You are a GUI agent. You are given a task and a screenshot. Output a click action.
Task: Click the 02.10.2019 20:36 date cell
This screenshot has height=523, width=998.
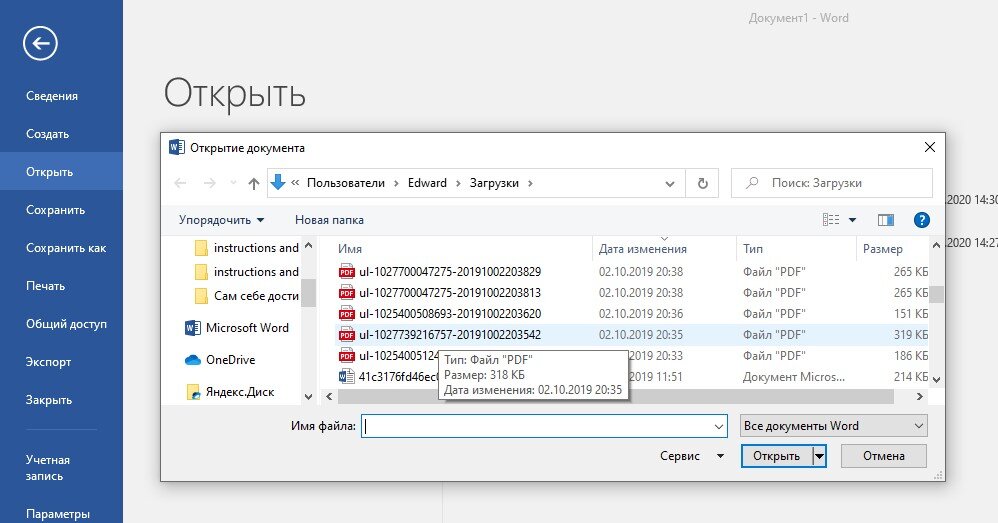pos(641,314)
